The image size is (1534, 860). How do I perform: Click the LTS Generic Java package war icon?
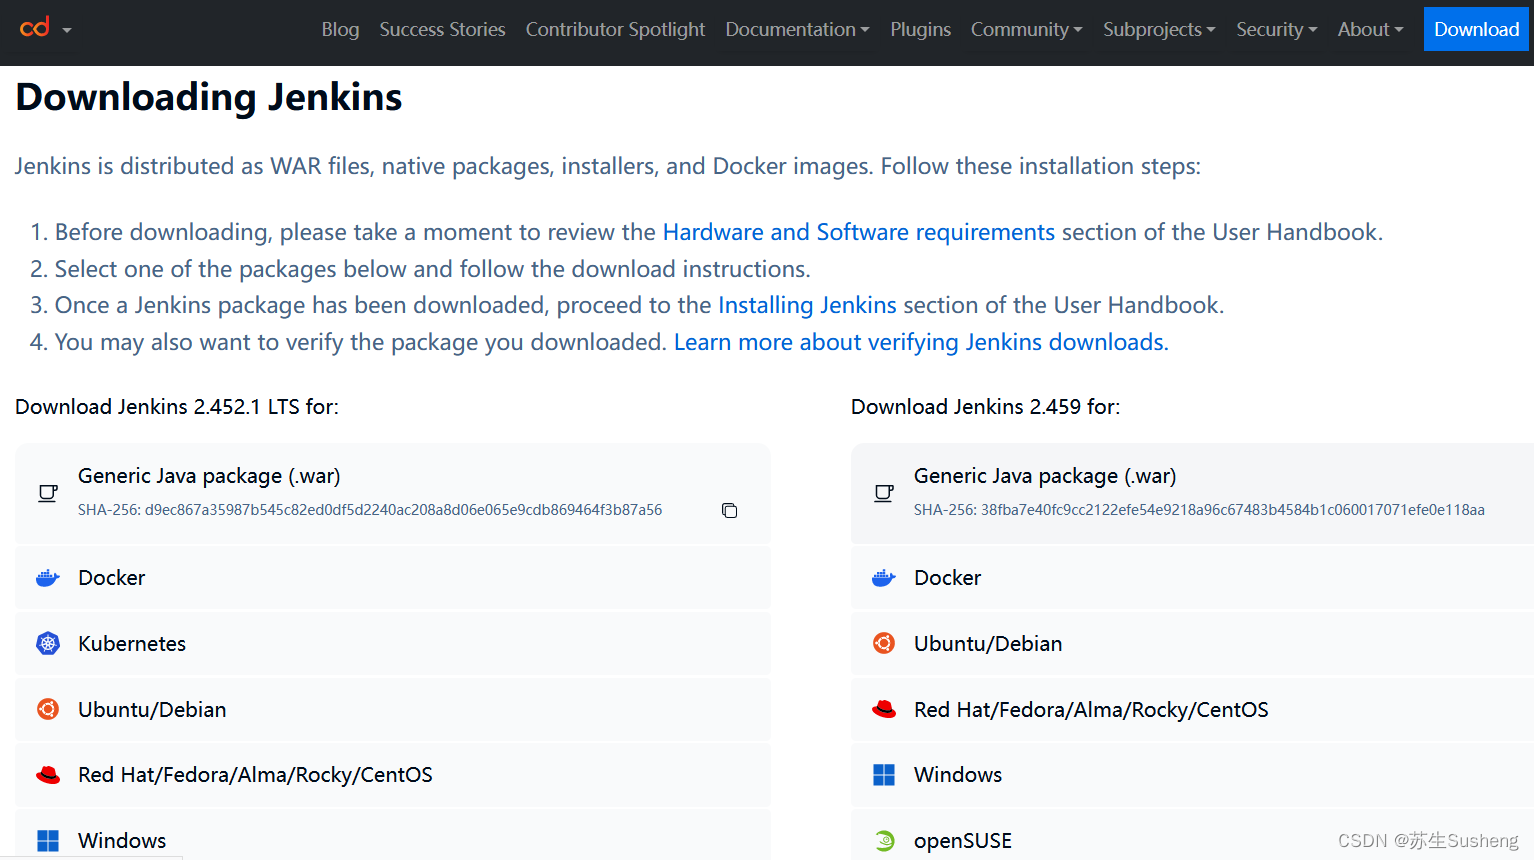[x=47, y=493]
